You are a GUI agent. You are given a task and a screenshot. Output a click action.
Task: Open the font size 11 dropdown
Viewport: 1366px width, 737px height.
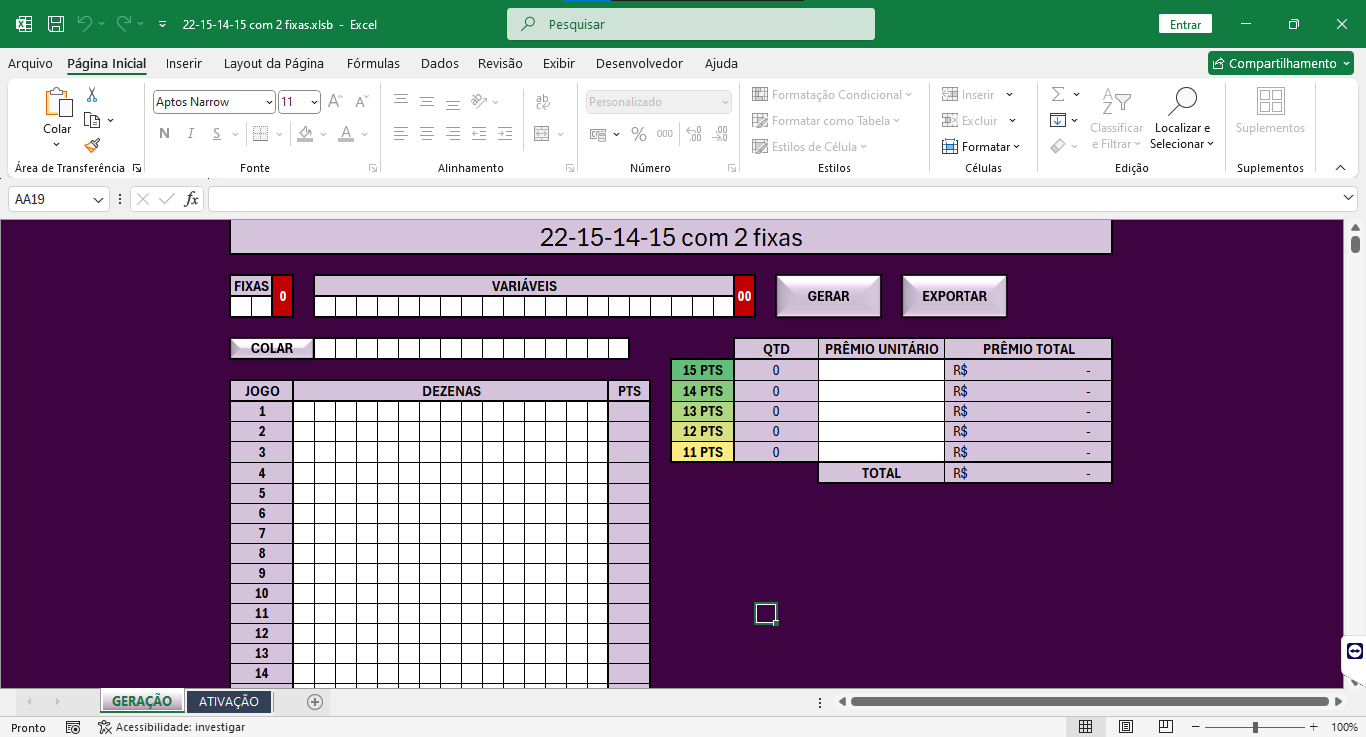tap(314, 102)
